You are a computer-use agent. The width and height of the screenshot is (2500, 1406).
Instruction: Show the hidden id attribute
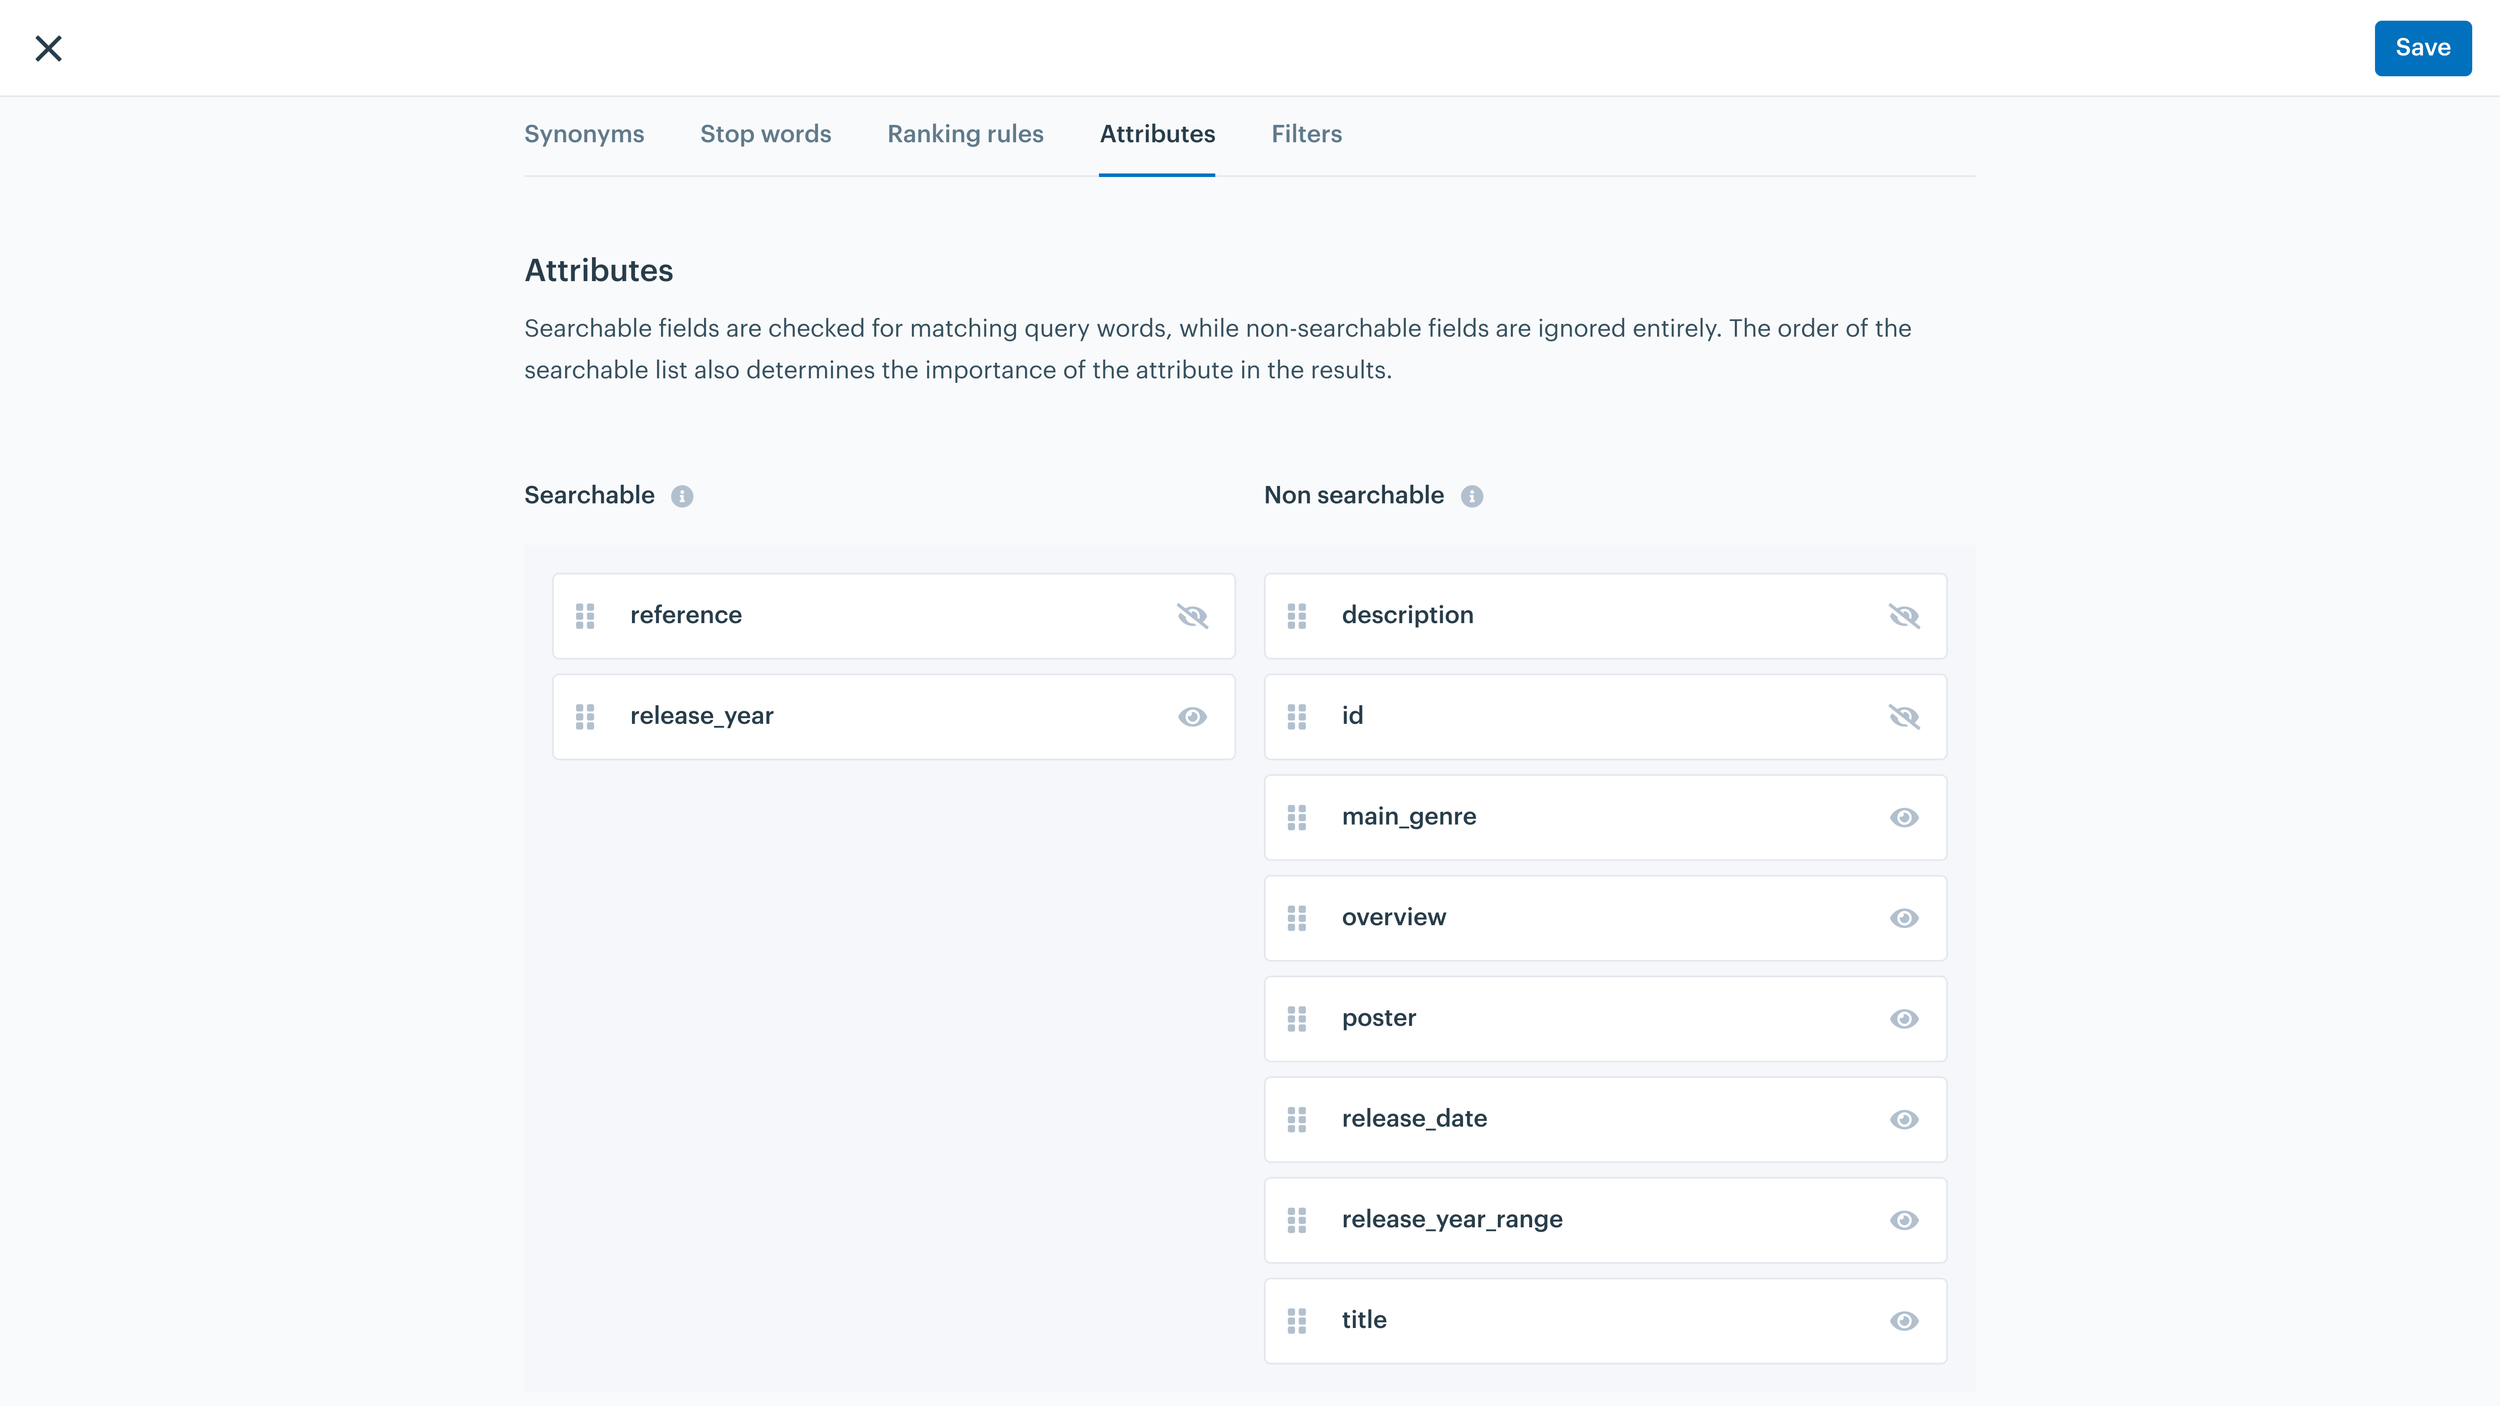[x=1903, y=717]
